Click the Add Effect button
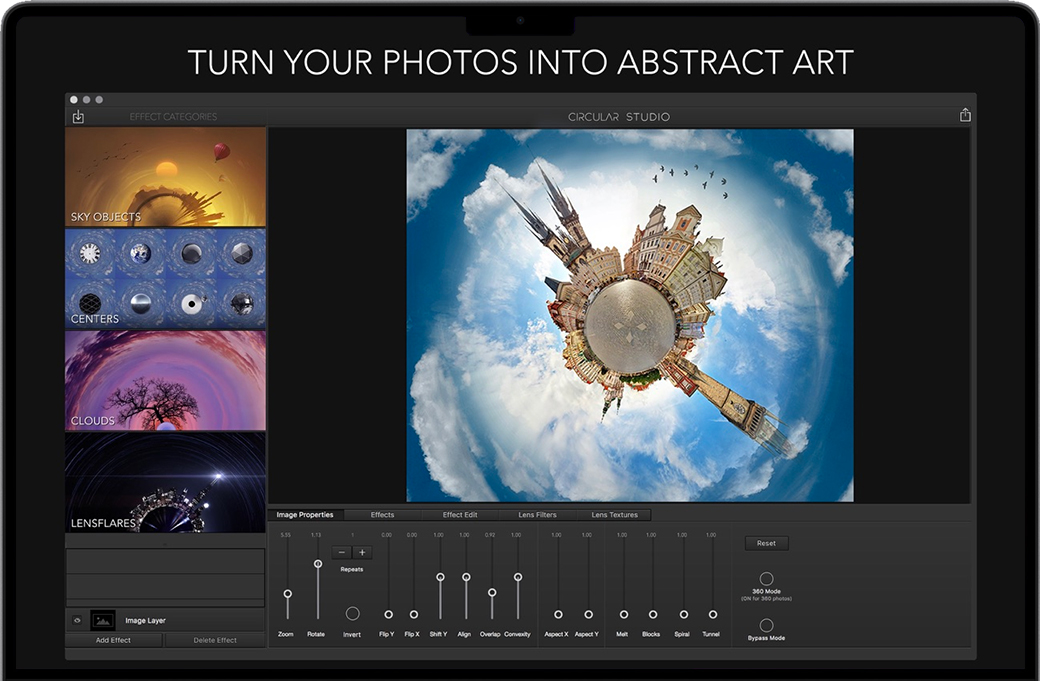 coord(114,640)
